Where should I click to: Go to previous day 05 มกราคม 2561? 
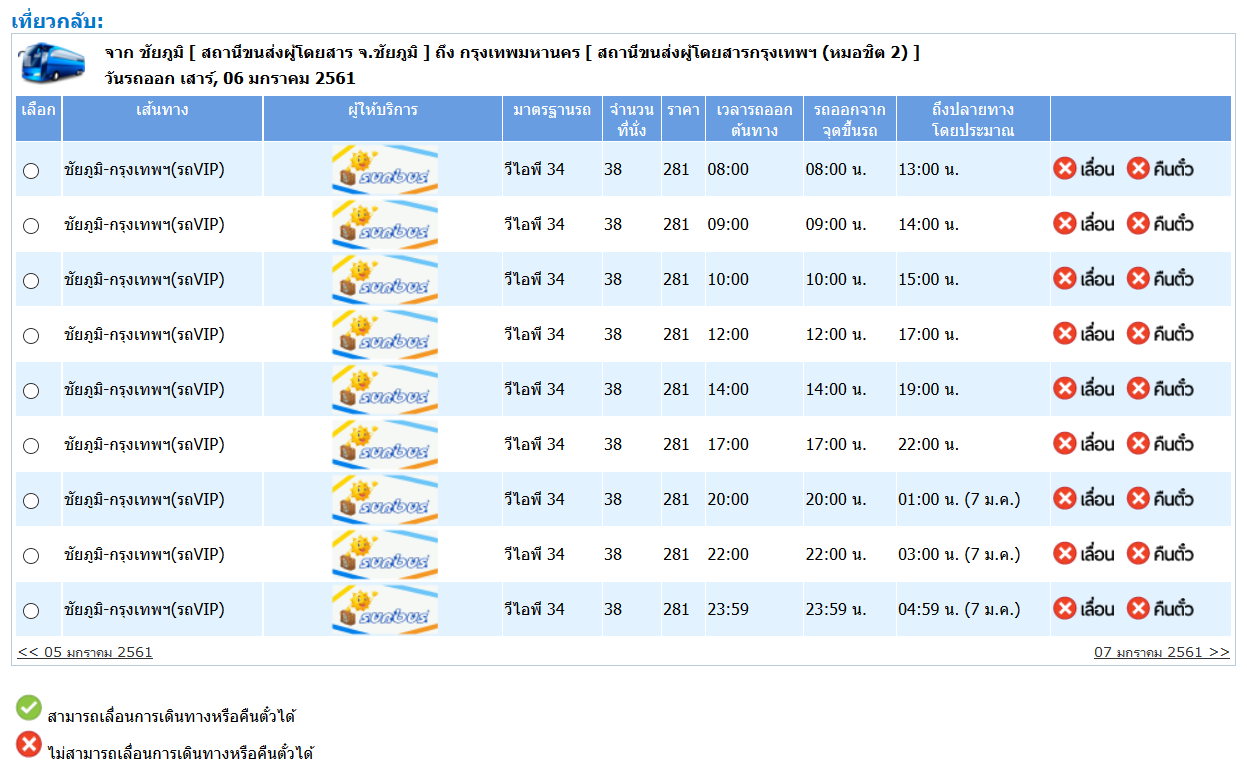coord(85,652)
